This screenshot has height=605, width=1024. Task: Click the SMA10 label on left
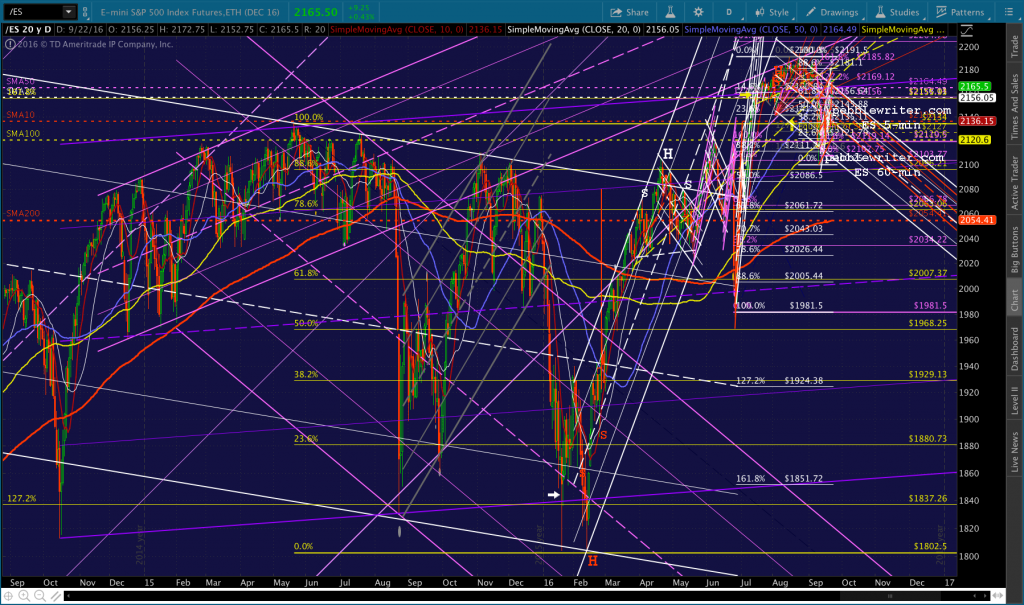point(20,115)
